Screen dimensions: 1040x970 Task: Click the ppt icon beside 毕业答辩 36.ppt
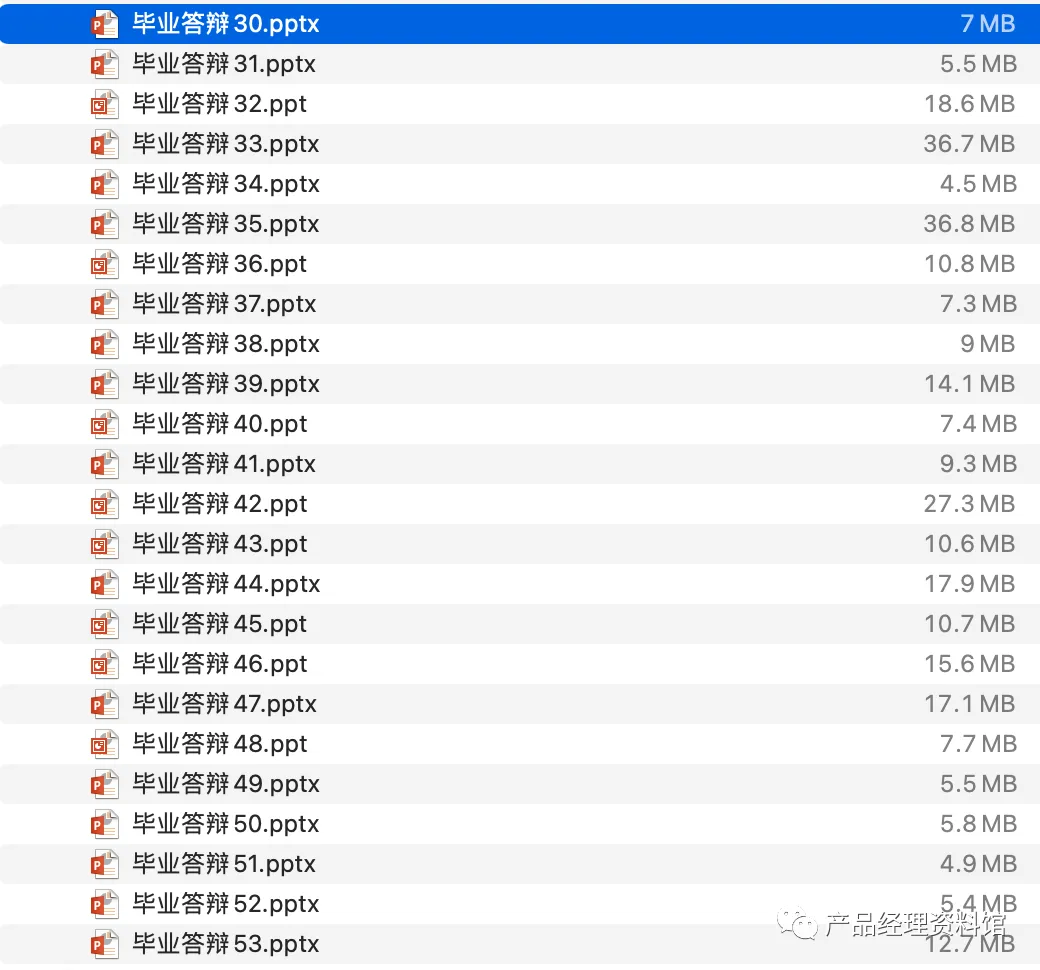click(x=105, y=264)
